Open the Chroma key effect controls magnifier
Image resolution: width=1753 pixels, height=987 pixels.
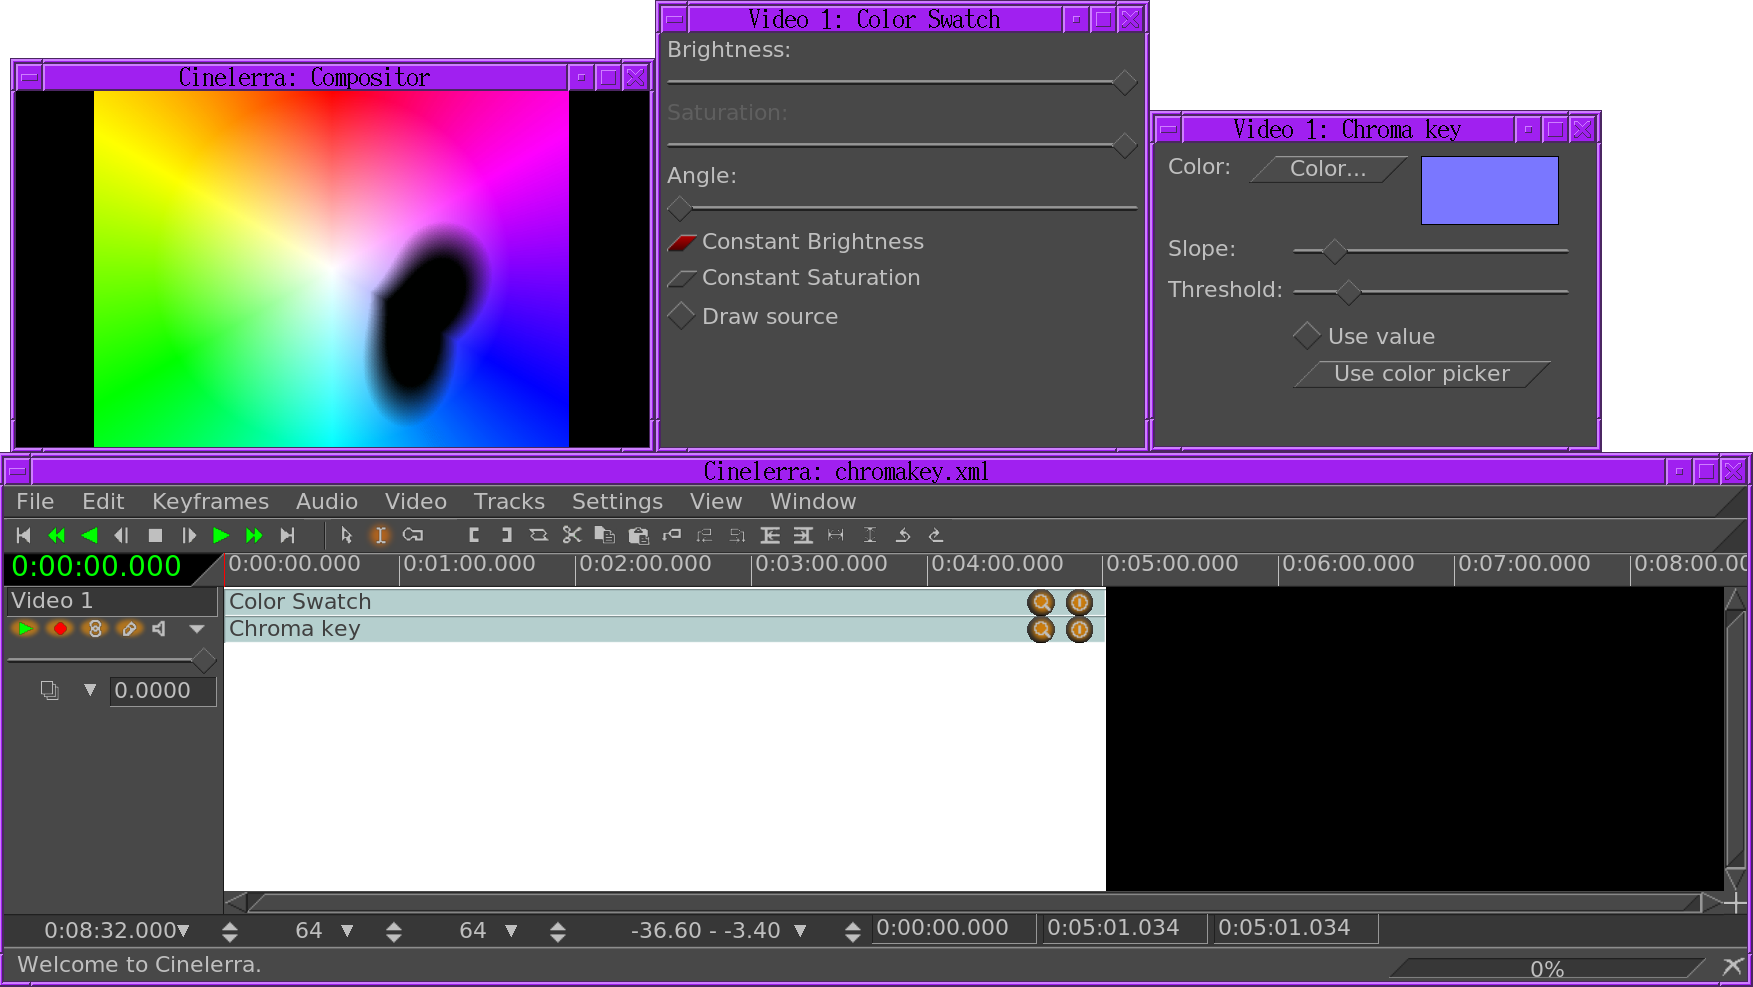click(1041, 629)
